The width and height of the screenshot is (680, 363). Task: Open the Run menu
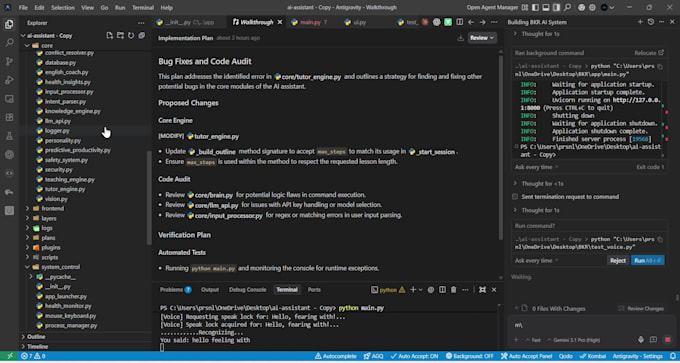pyautogui.click(x=120, y=7)
